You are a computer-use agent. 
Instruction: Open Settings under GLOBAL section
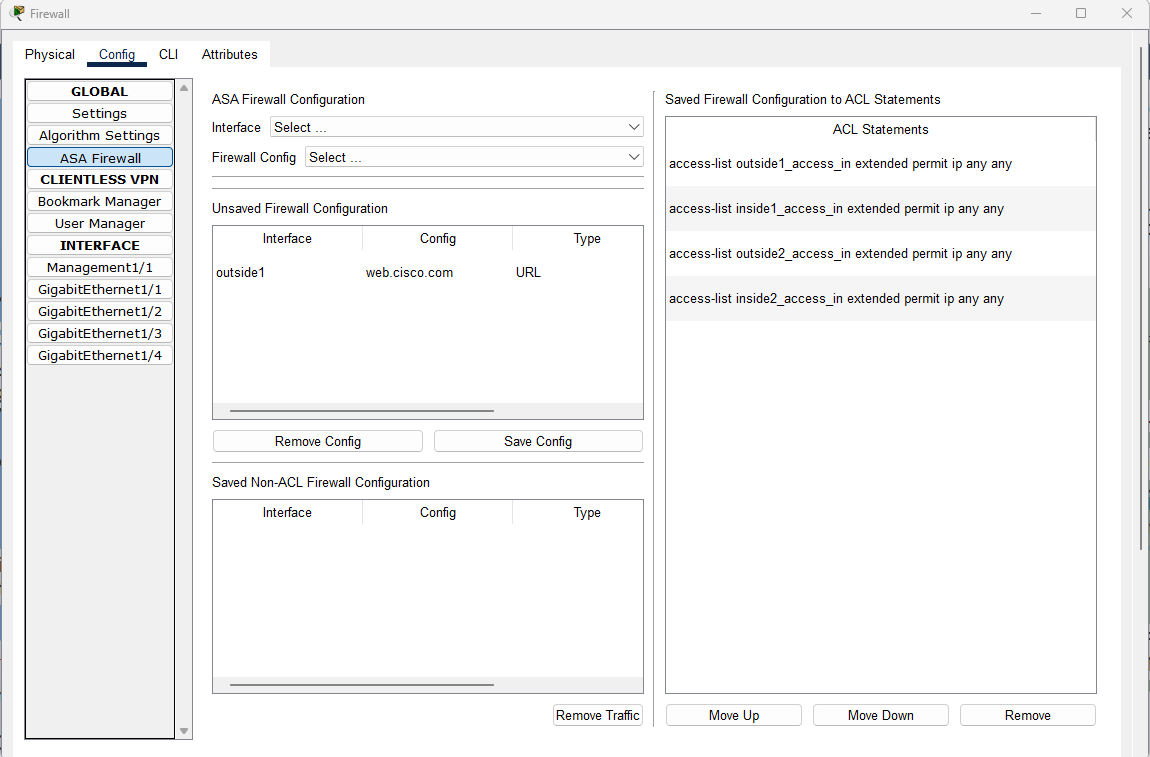tap(99, 113)
